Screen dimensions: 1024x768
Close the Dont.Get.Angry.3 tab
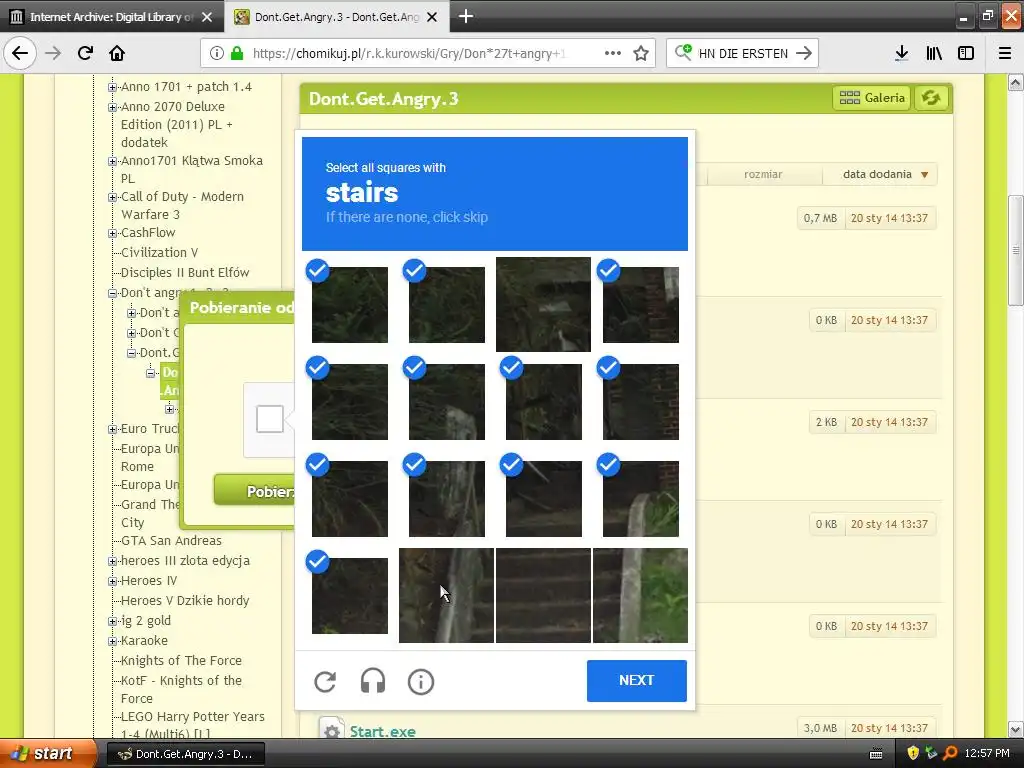(432, 17)
